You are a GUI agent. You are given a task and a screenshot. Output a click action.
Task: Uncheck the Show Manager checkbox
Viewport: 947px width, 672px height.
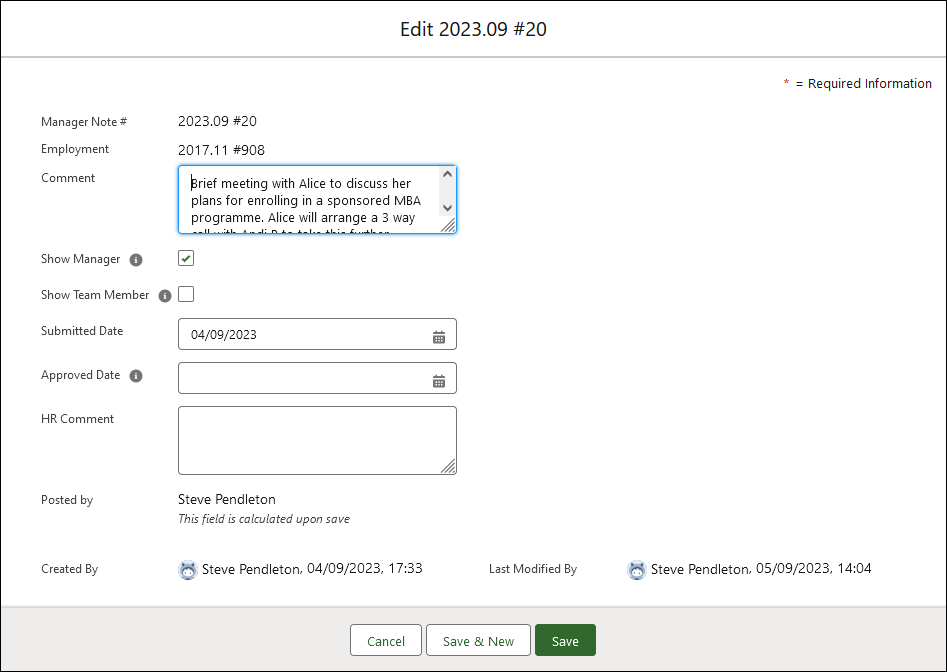coord(186,259)
